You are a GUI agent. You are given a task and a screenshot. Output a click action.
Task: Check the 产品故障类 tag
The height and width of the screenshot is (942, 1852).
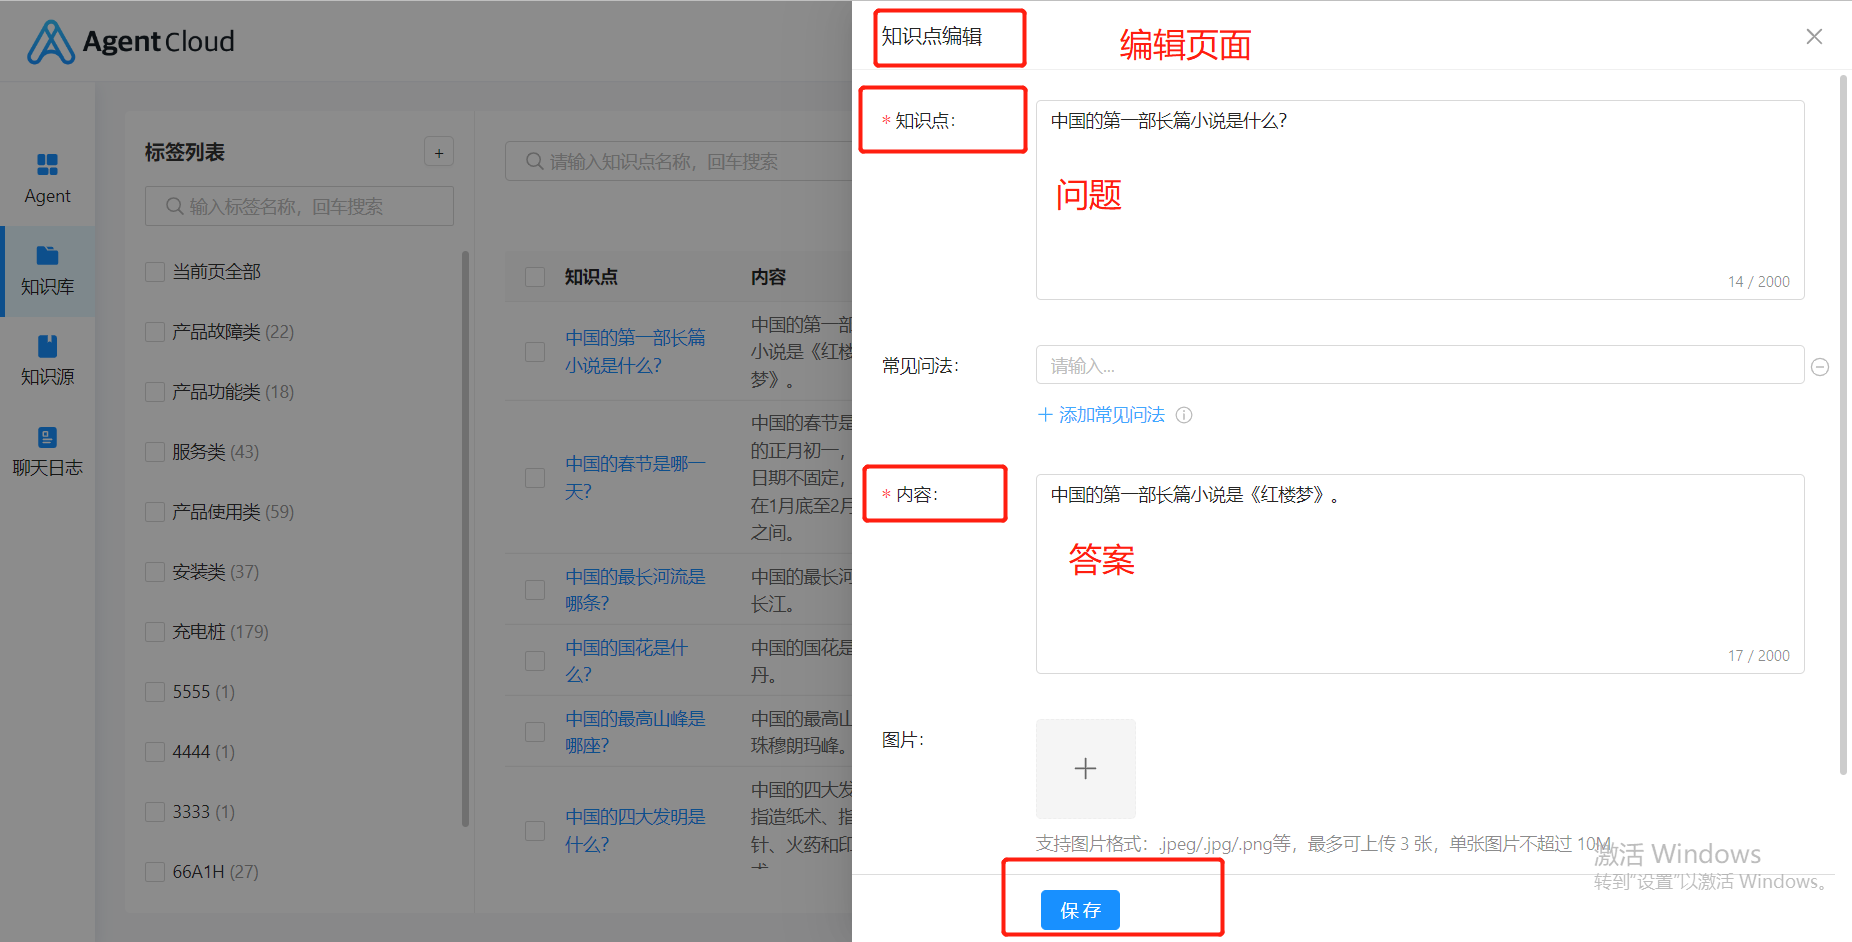[155, 332]
